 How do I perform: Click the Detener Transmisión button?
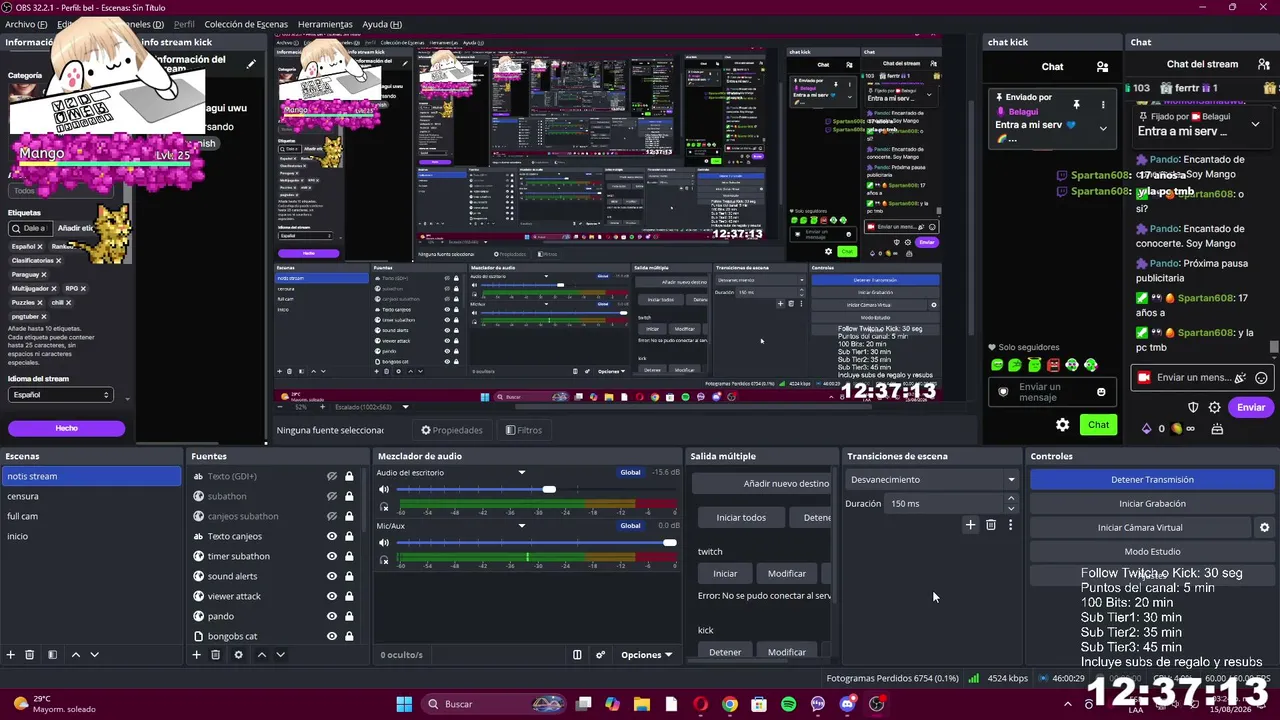tap(1152, 480)
